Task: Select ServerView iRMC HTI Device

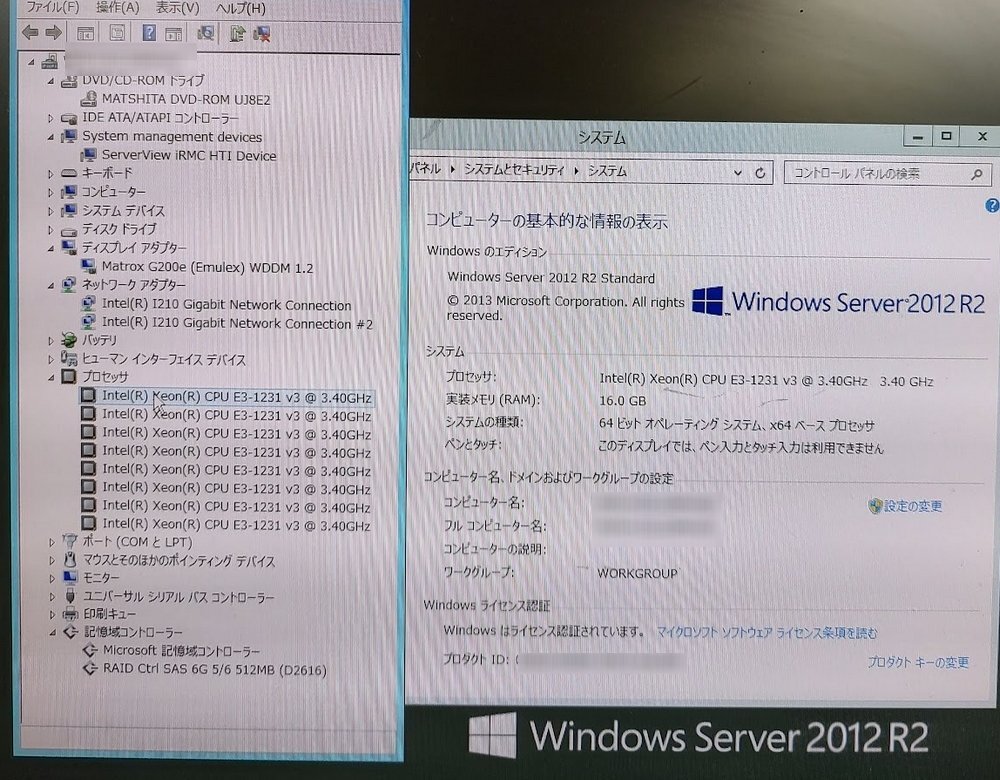Action: click(x=189, y=156)
